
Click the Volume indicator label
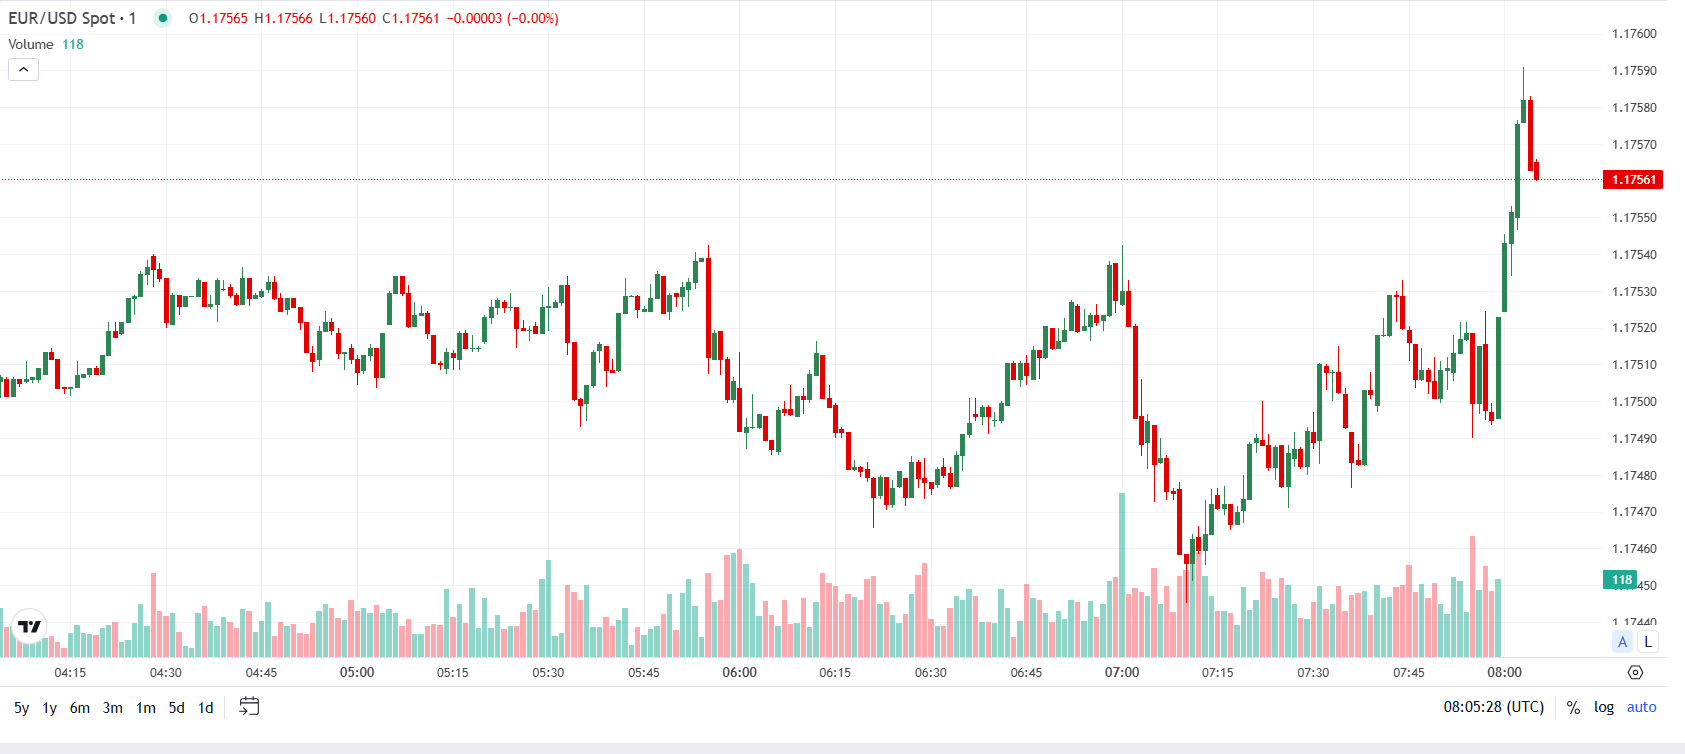click(x=30, y=44)
